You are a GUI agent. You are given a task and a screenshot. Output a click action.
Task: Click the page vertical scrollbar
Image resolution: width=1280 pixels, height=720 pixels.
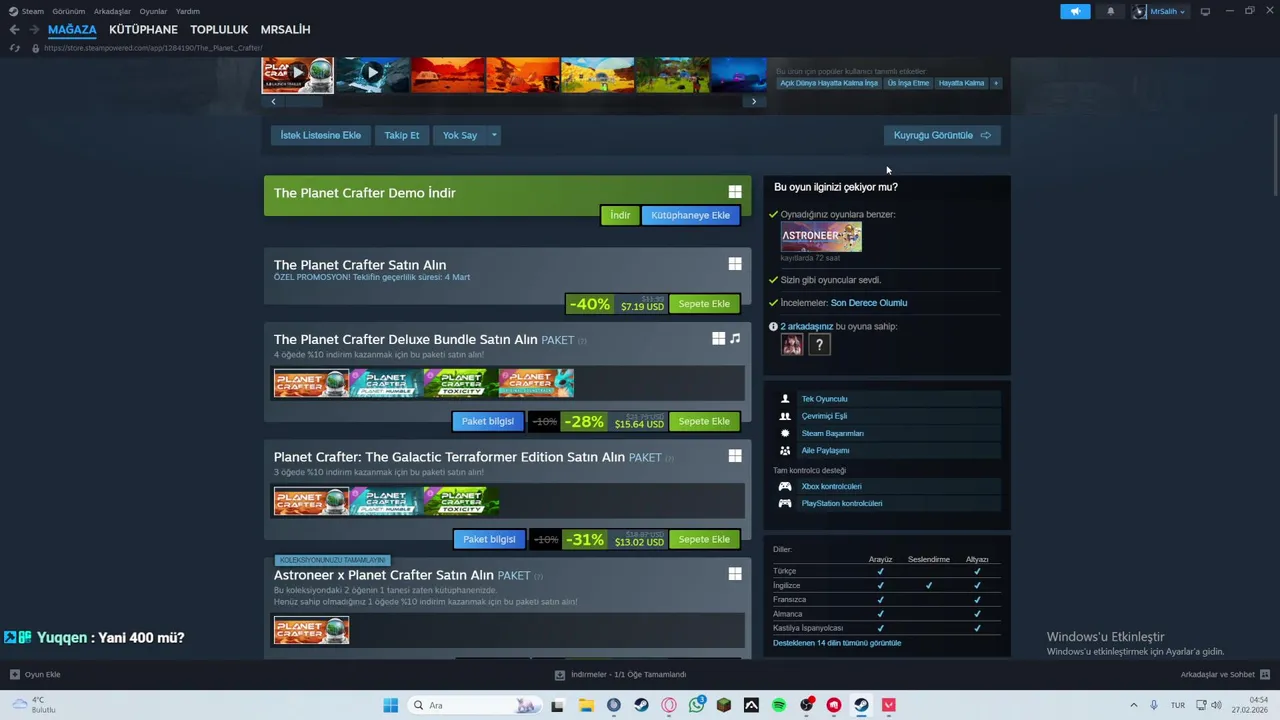click(x=1275, y=155)
